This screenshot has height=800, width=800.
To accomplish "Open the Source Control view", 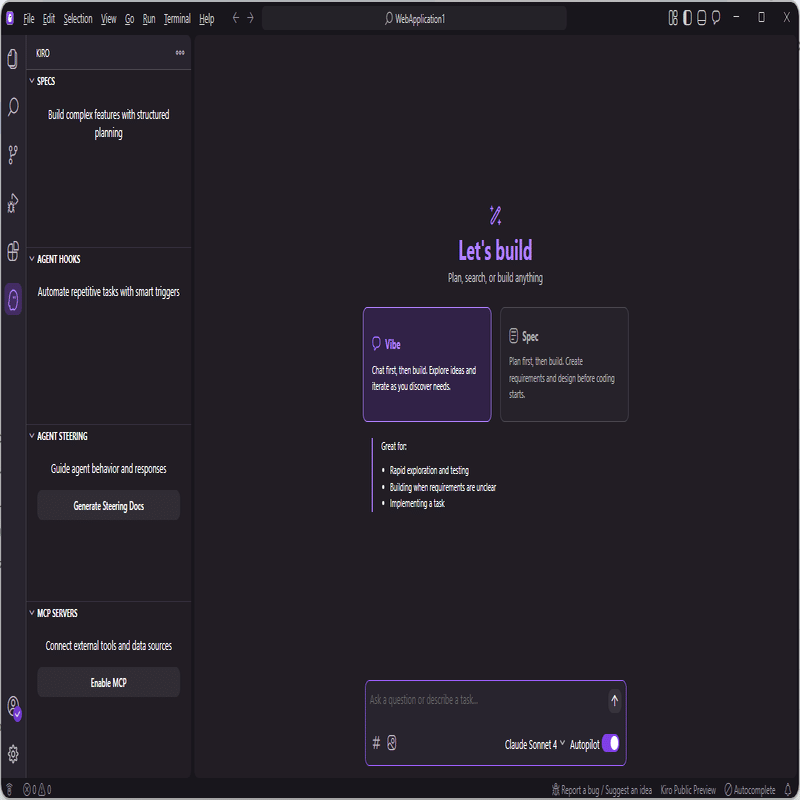I will 13,155.
